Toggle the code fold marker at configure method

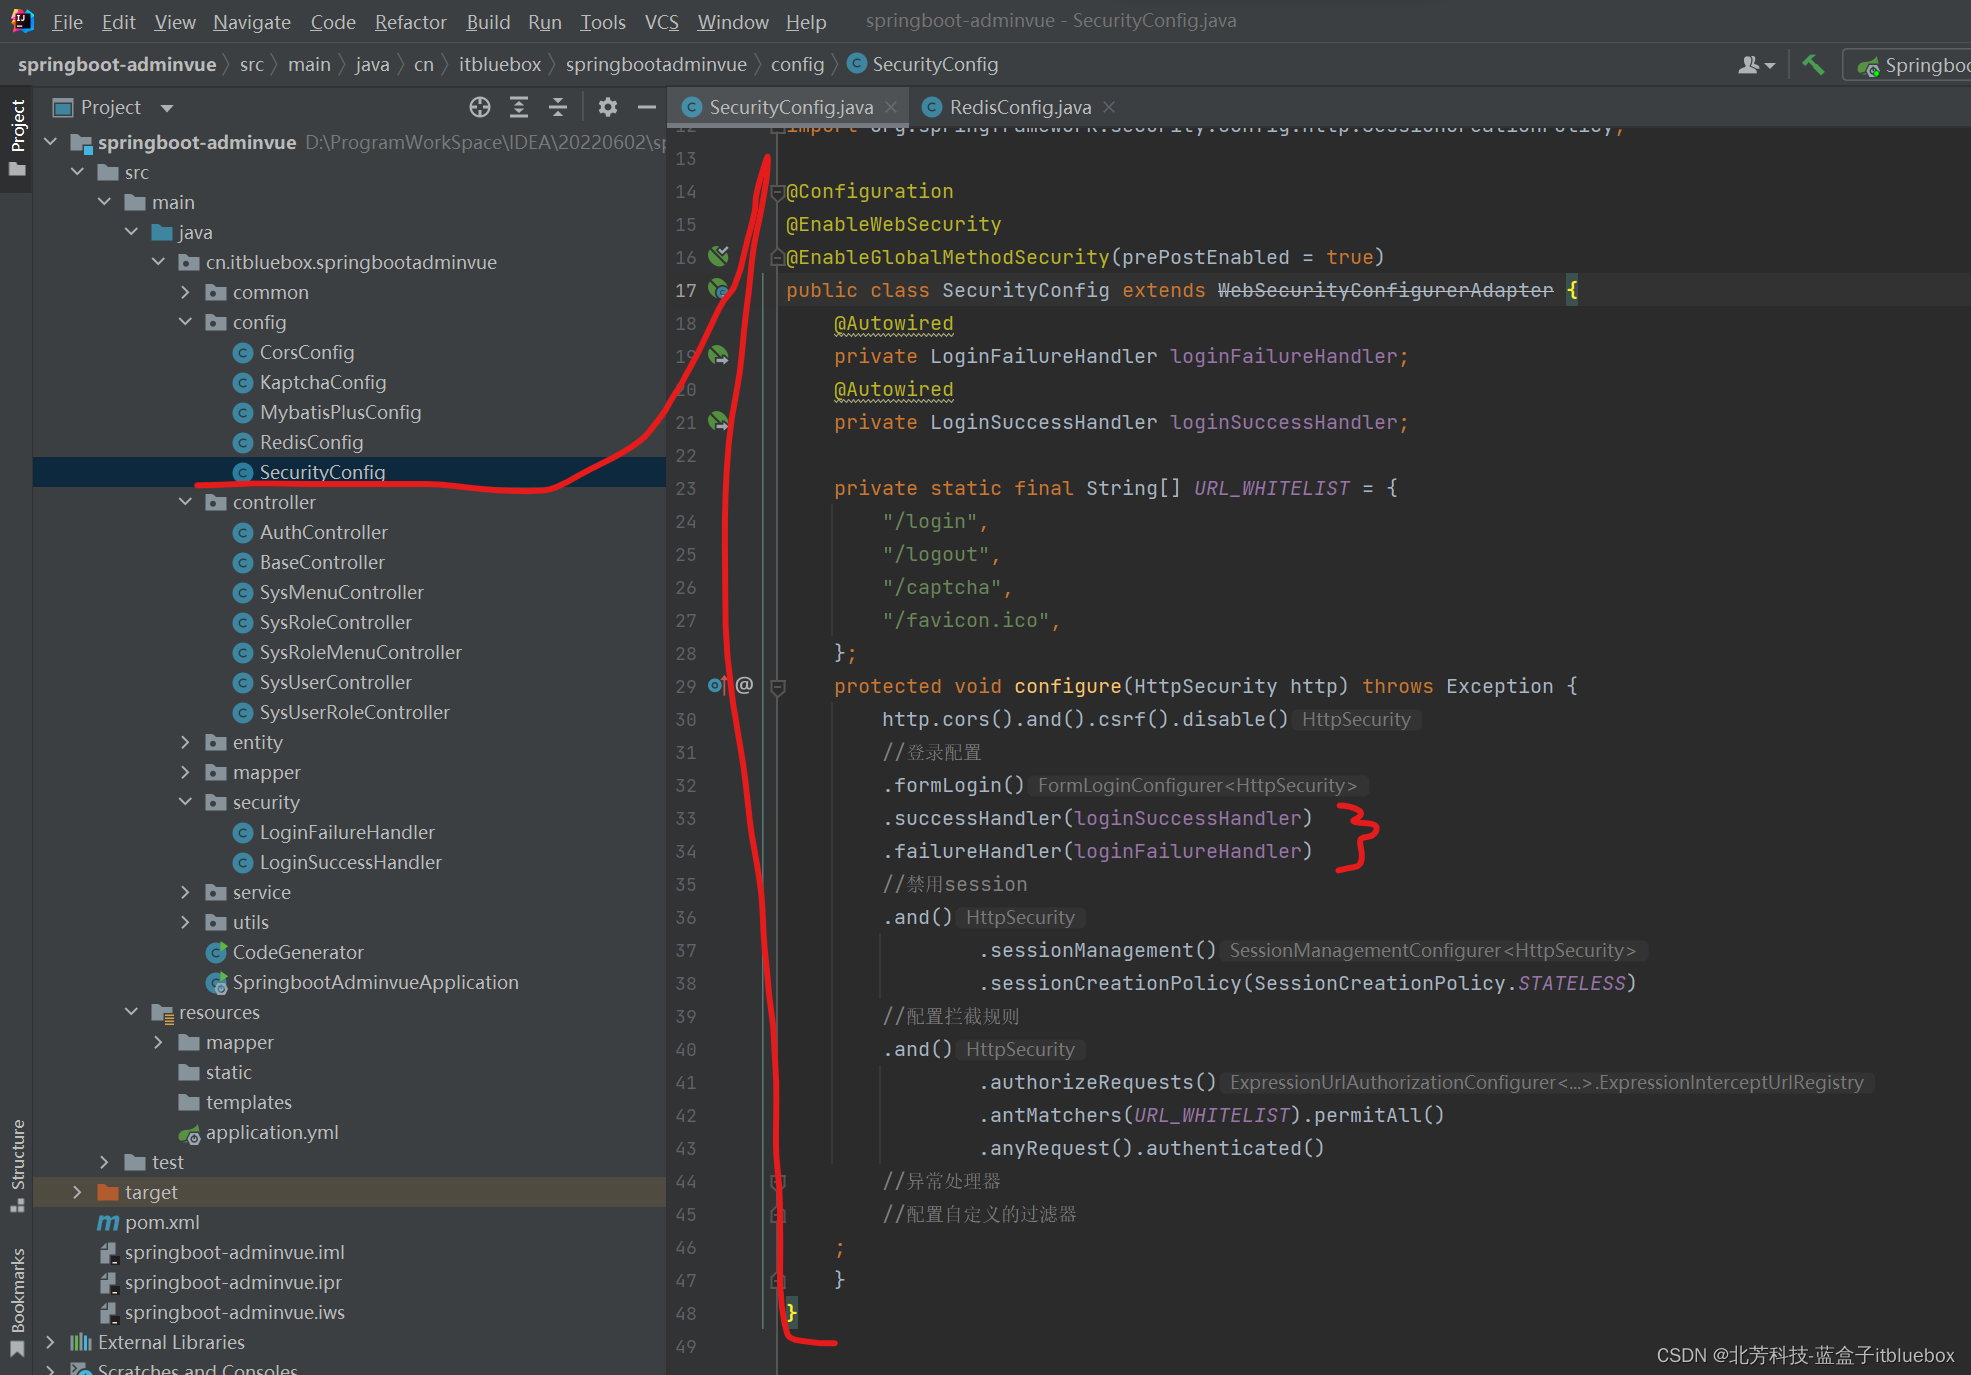click(x=778, y=687)
